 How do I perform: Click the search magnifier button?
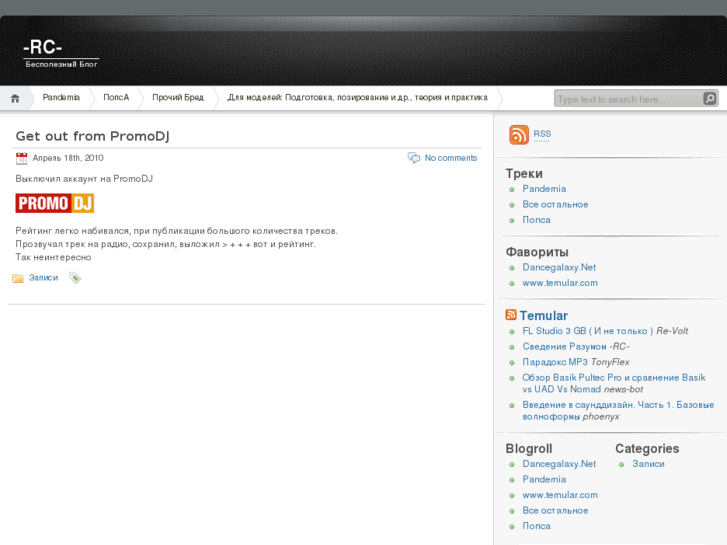tap(709, 98)
